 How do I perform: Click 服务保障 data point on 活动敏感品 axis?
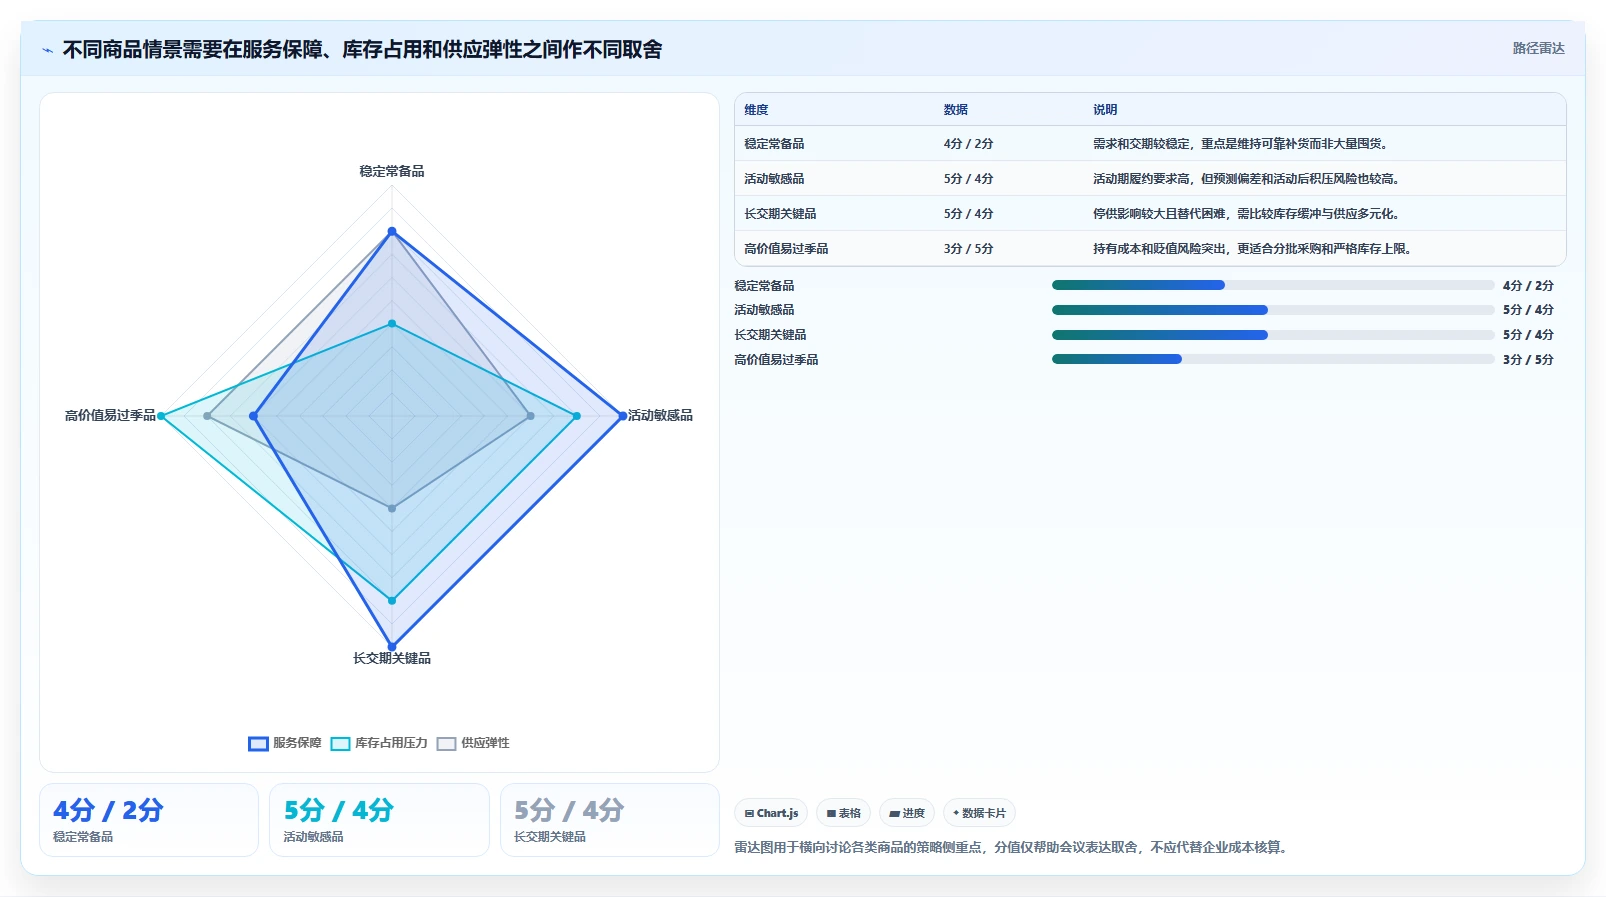(622, 416)
